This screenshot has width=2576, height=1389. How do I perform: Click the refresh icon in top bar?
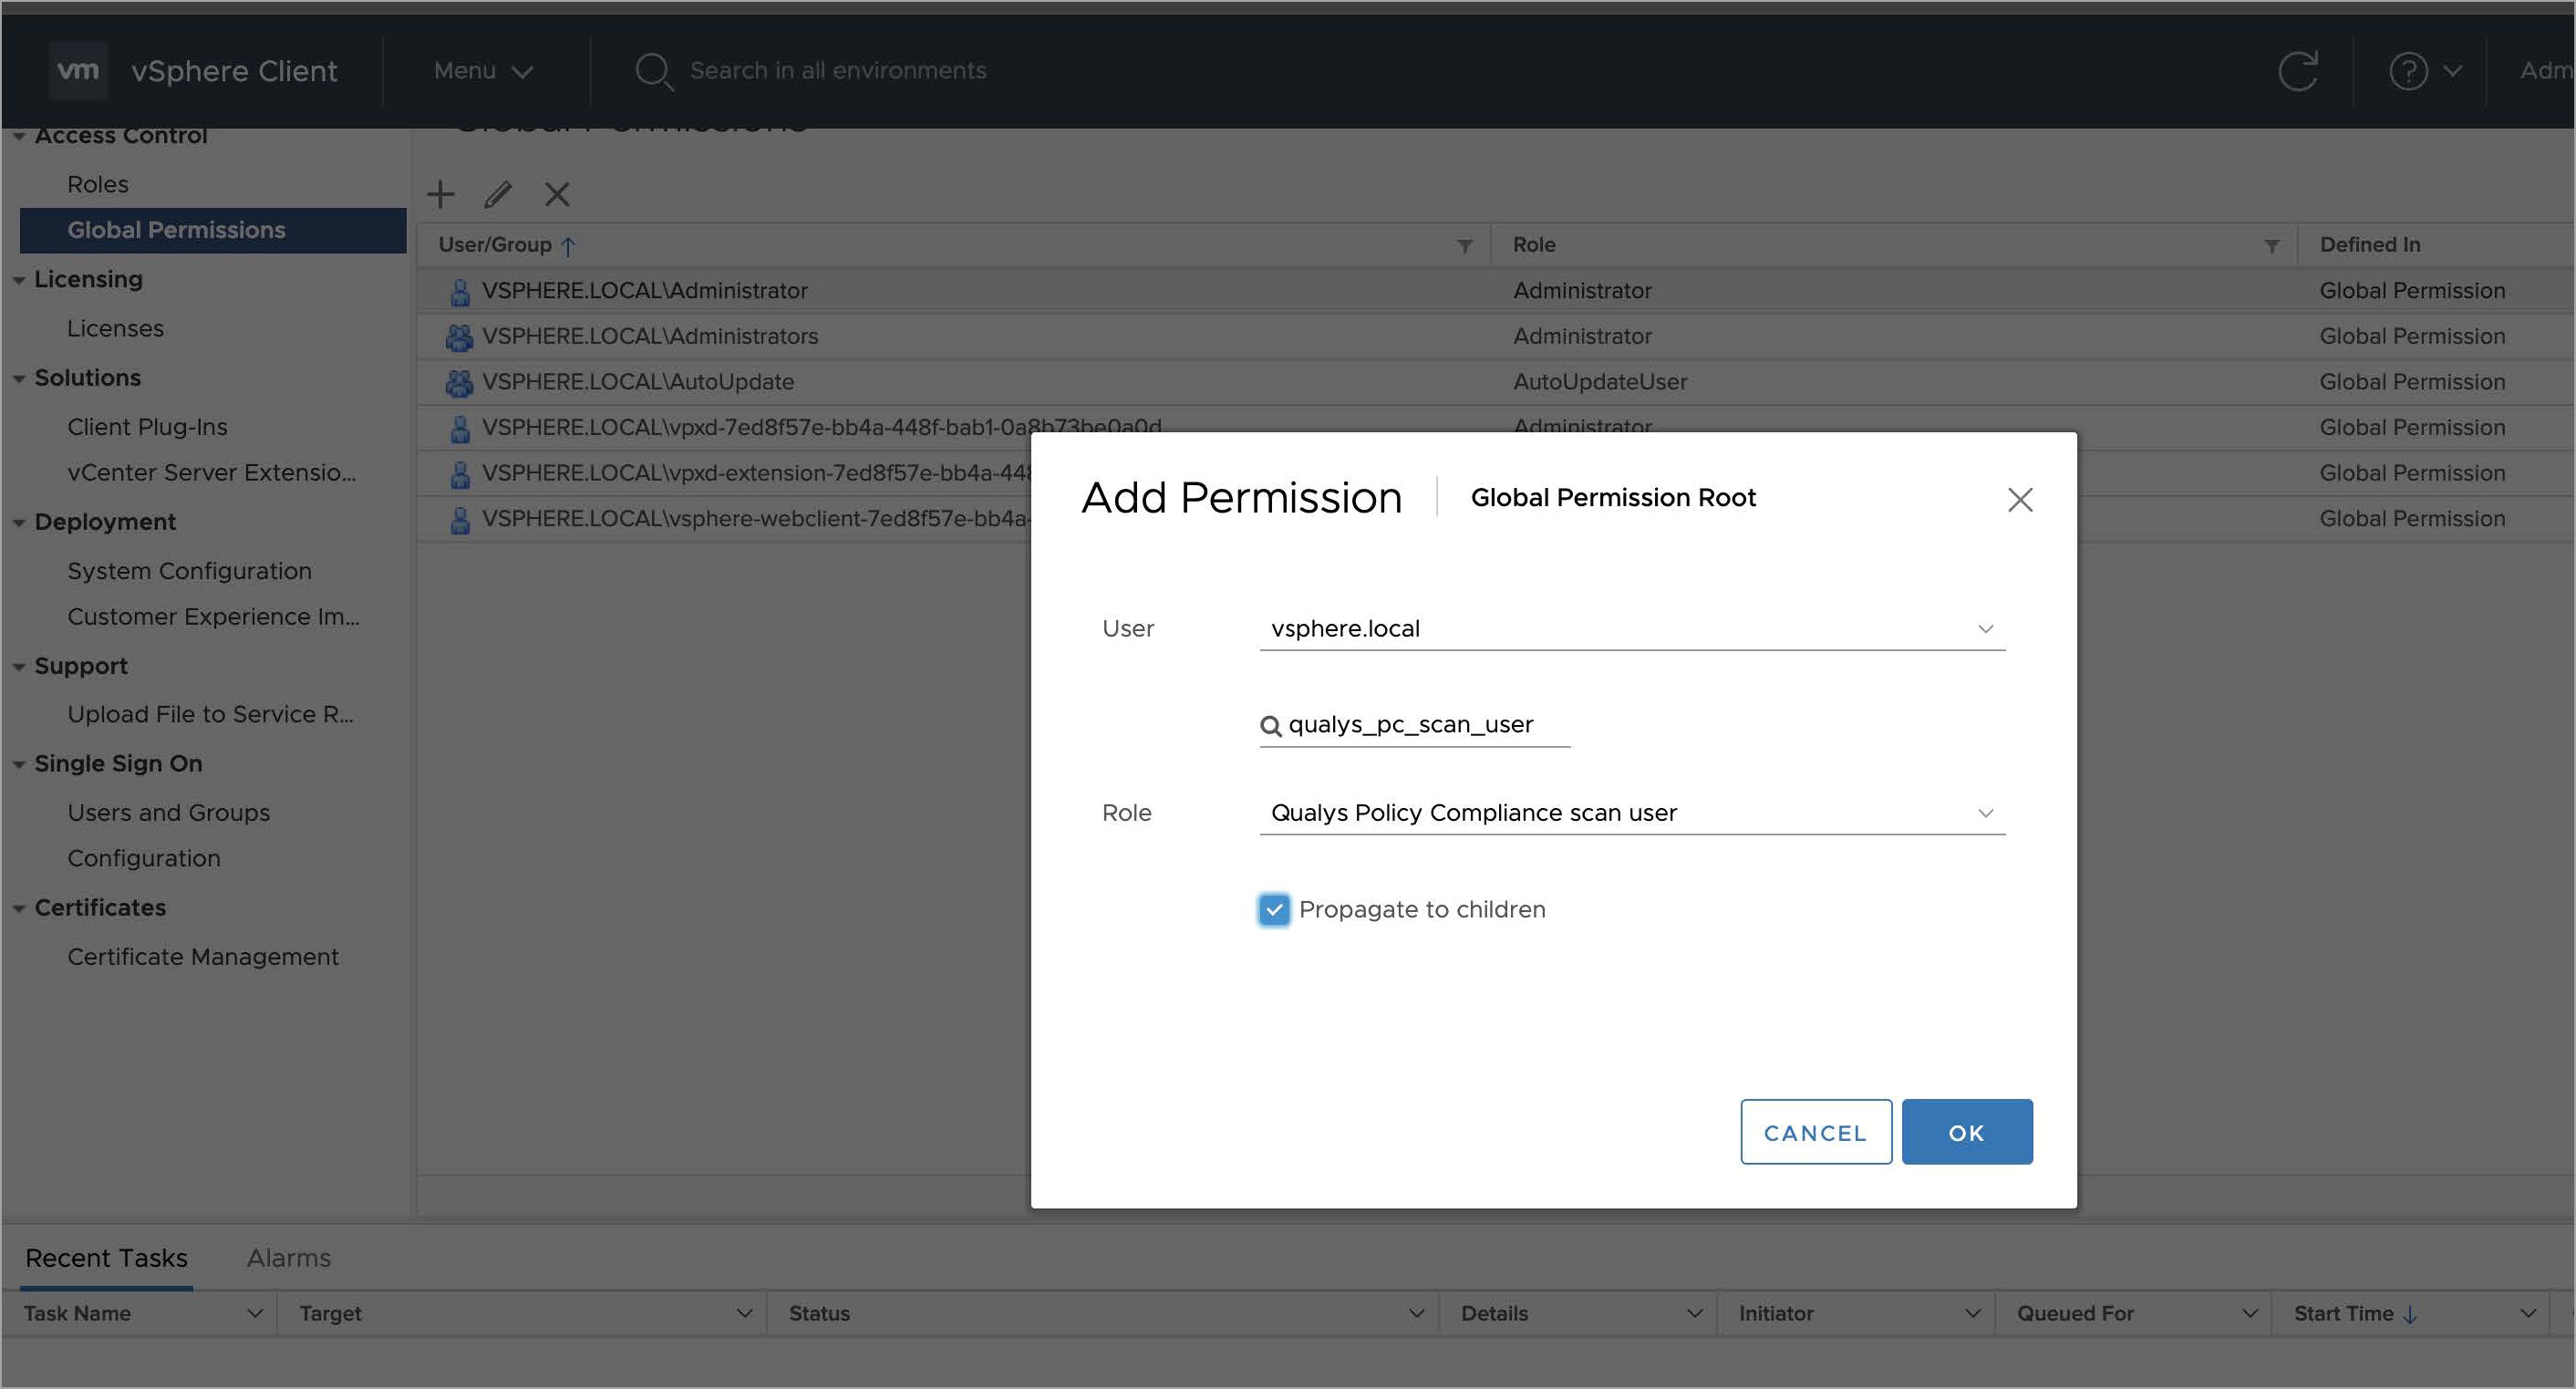point(2297,71)
